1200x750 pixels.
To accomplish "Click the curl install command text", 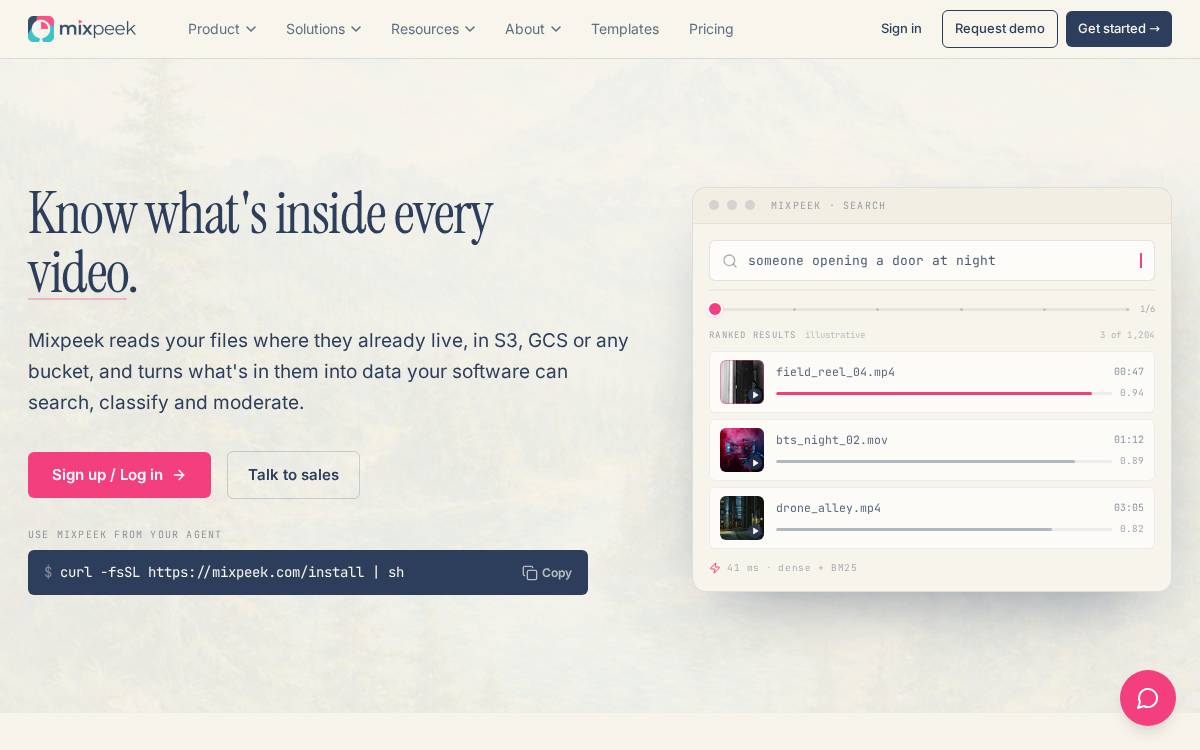I will (x=232, y=573).
